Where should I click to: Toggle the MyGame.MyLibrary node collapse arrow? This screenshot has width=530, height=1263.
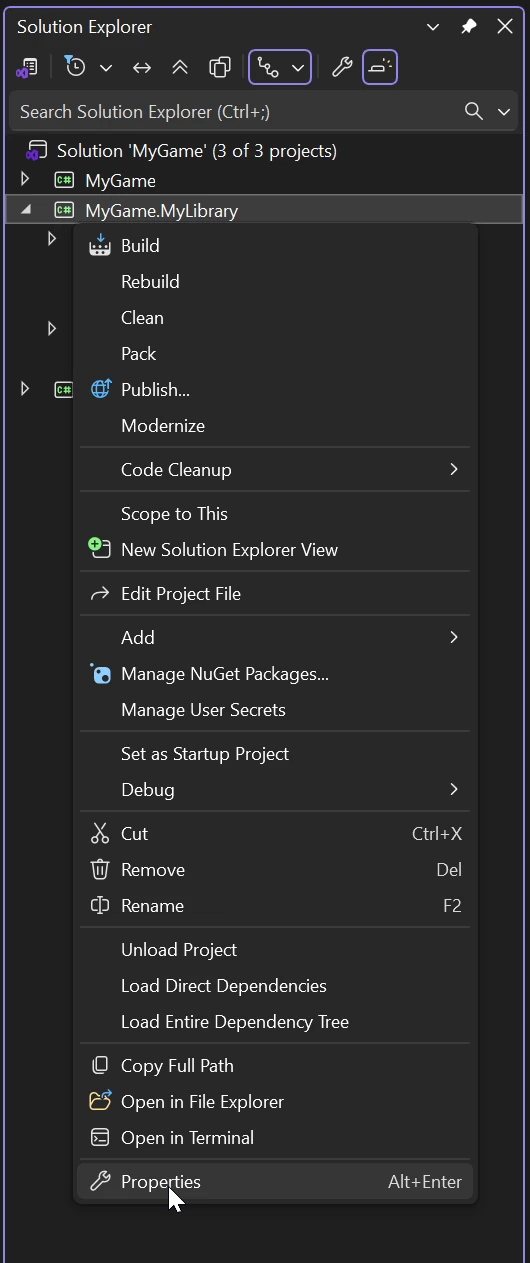(x=26, y=210)
